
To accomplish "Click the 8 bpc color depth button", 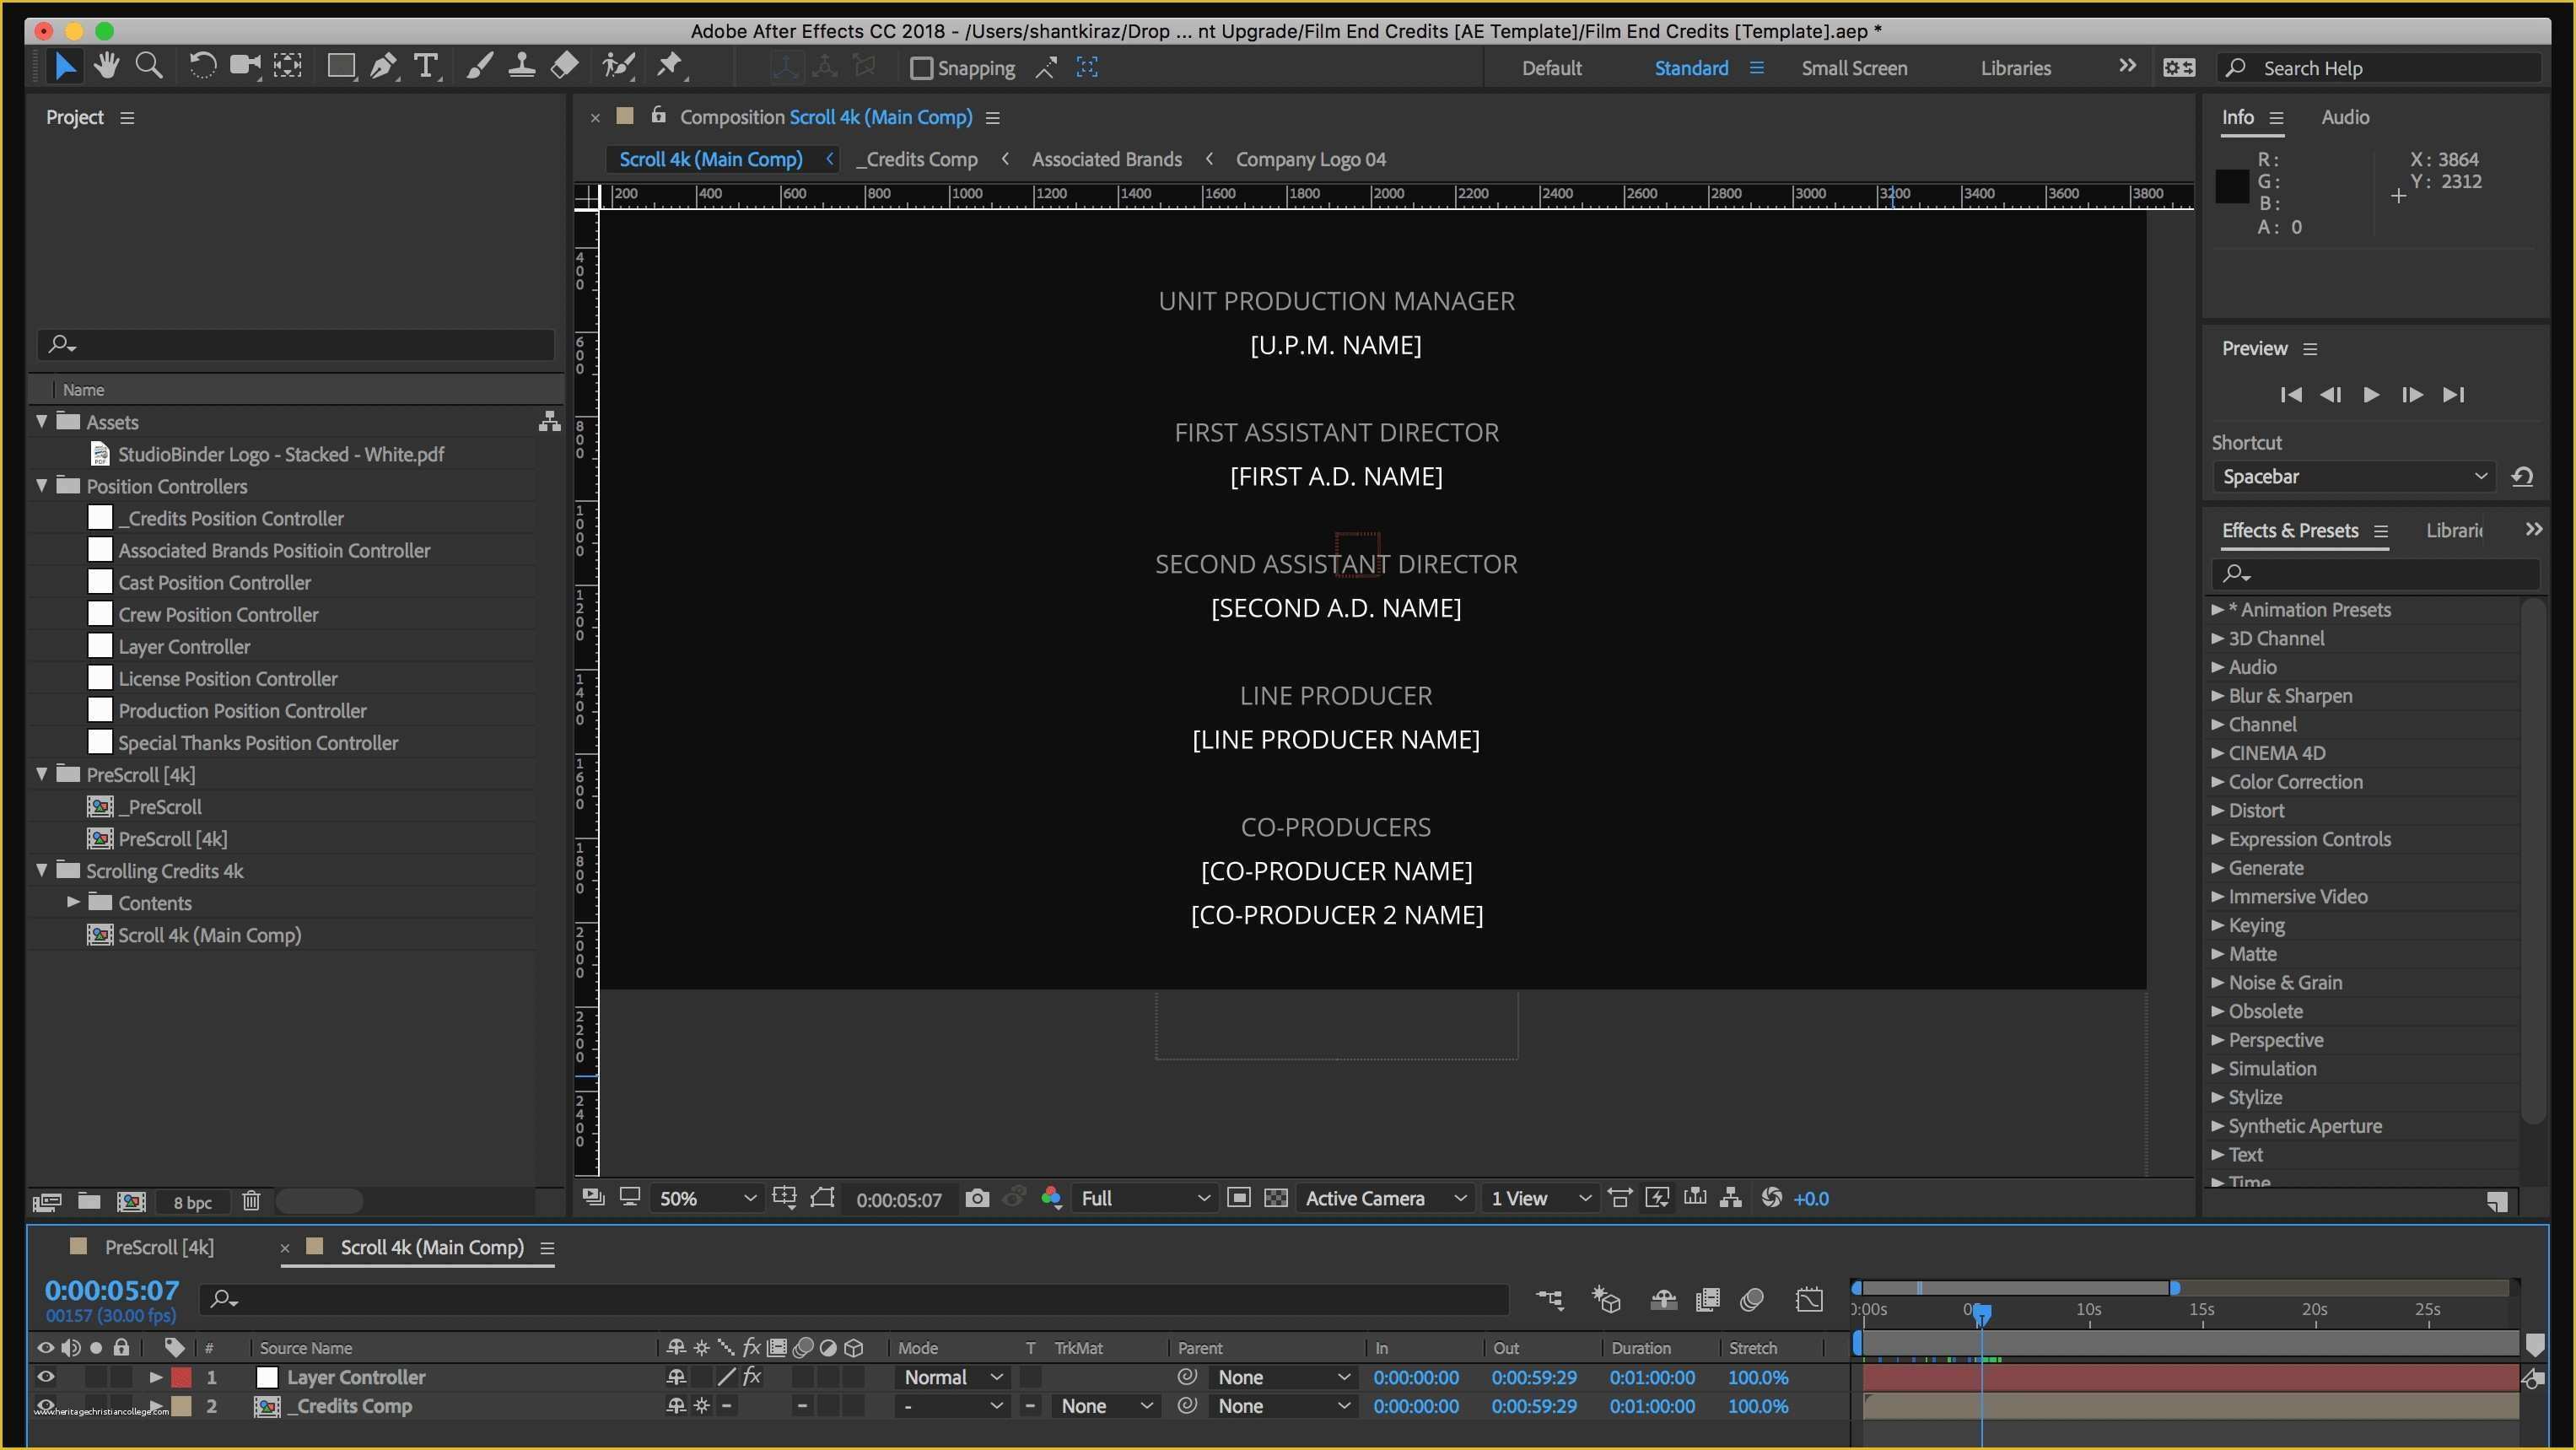I will (191, 1200).
